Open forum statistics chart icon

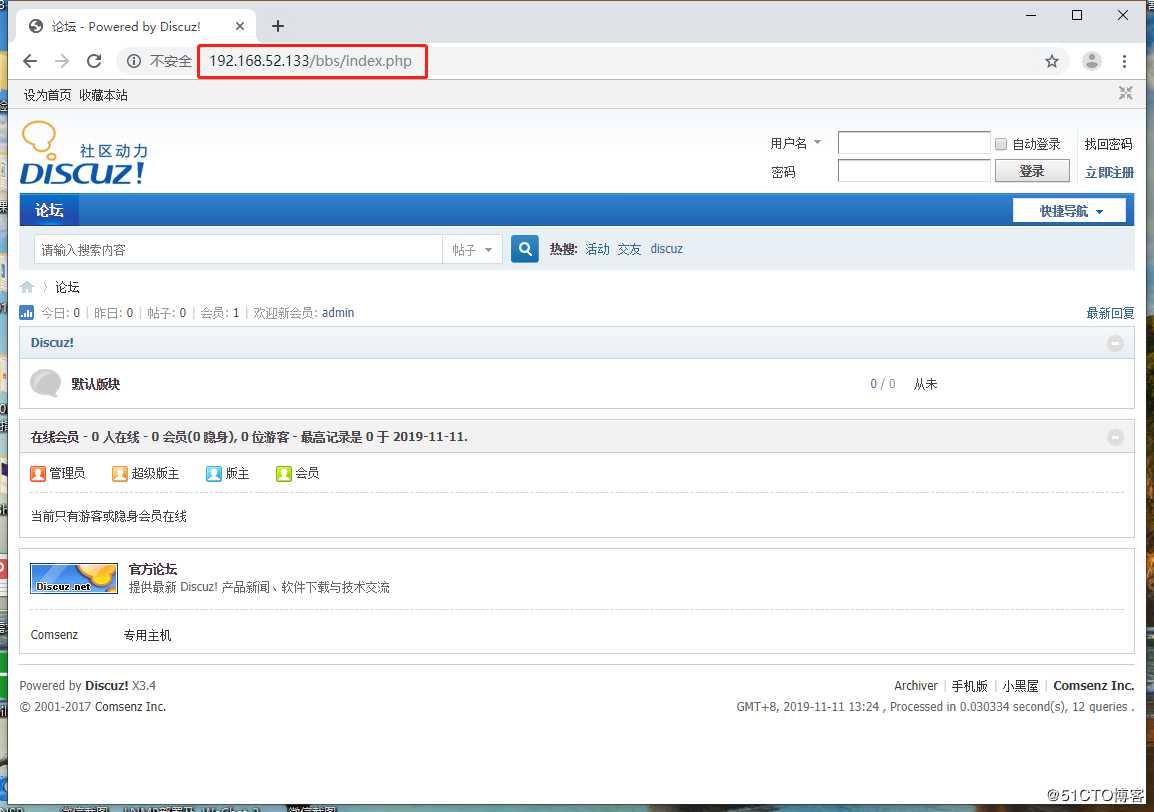pyautogui.click(x=26, y=313)
